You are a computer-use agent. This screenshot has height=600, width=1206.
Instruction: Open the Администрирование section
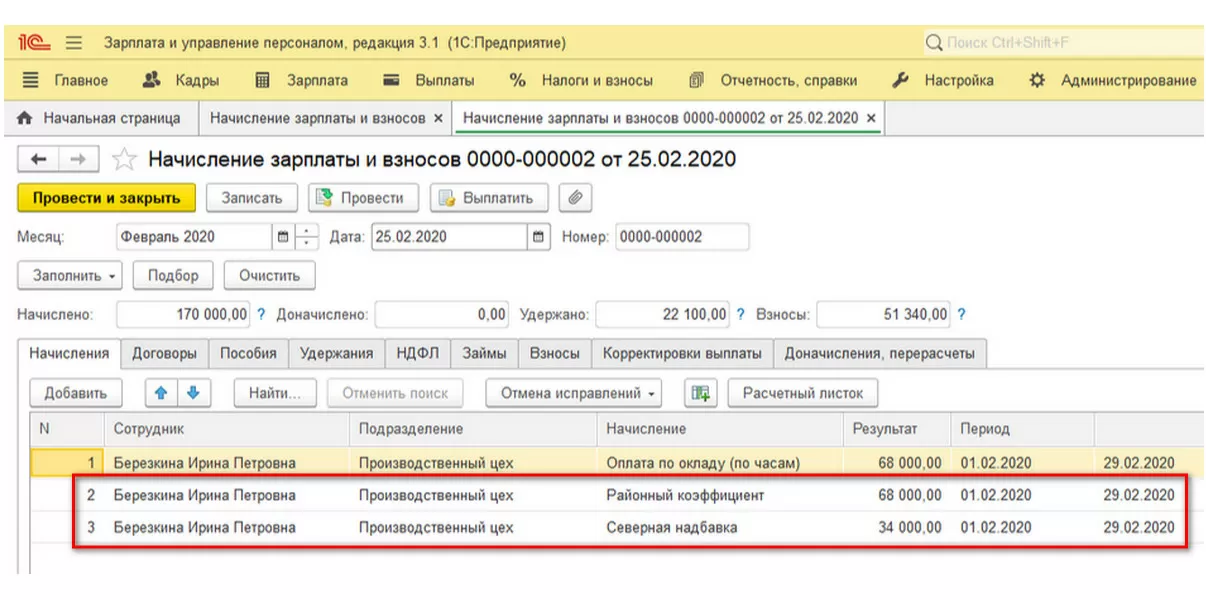tap(1113, 80)
